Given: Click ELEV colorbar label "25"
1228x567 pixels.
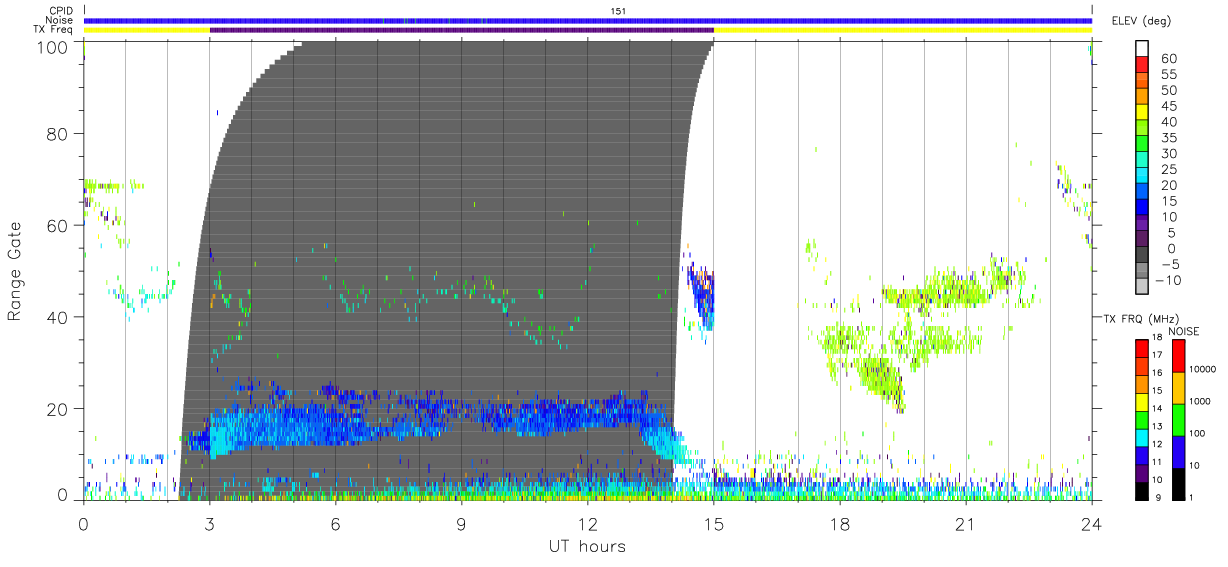Looking at the screenshot, I should tap(1169, 169).
